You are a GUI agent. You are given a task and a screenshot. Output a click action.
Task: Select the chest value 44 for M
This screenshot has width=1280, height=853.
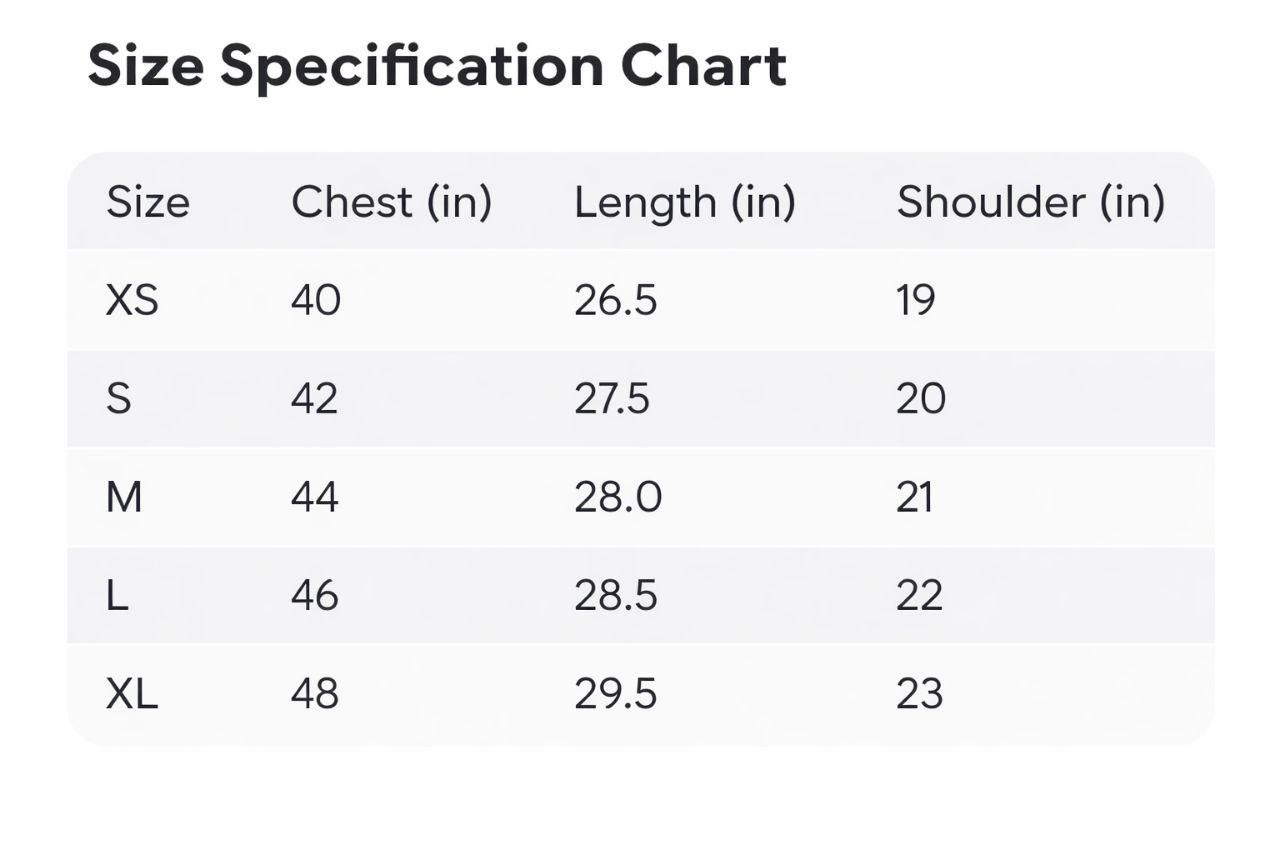315,497
